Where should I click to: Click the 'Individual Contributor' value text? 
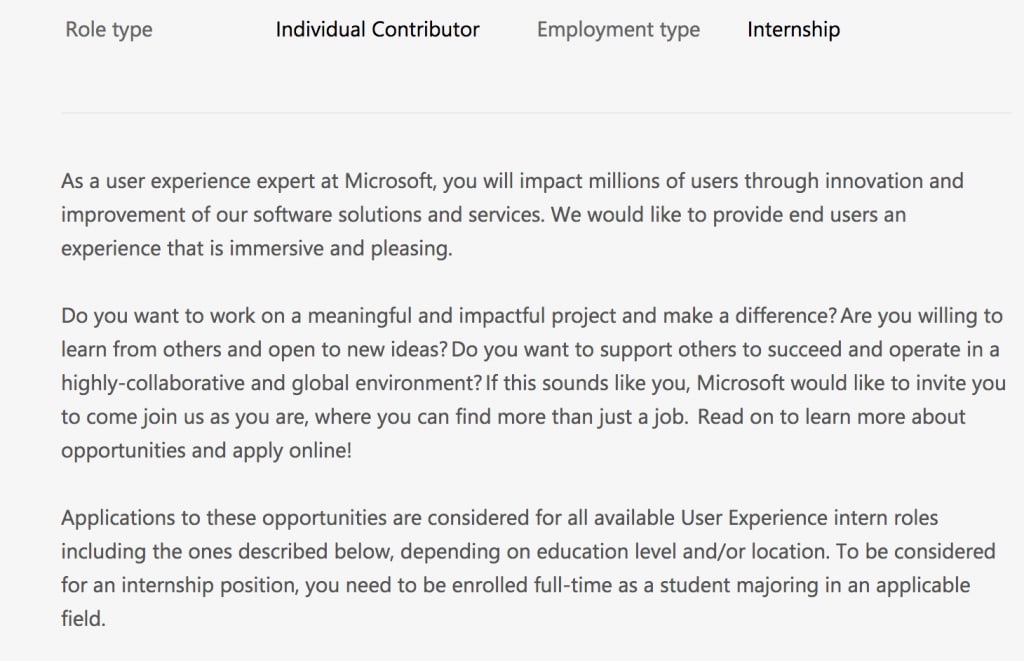[377, 29]
